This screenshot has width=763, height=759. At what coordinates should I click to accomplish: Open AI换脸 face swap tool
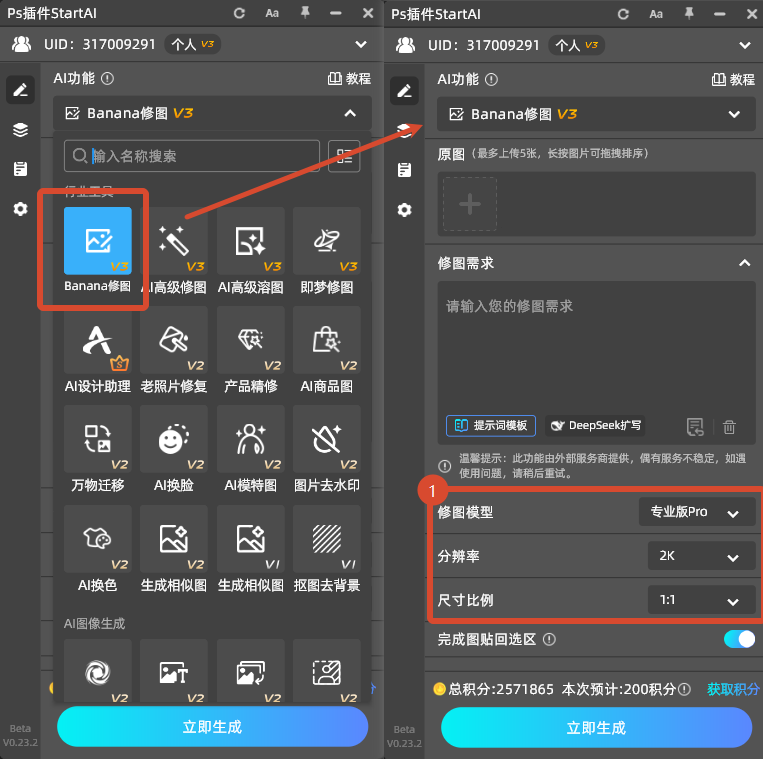coord(174,439)
